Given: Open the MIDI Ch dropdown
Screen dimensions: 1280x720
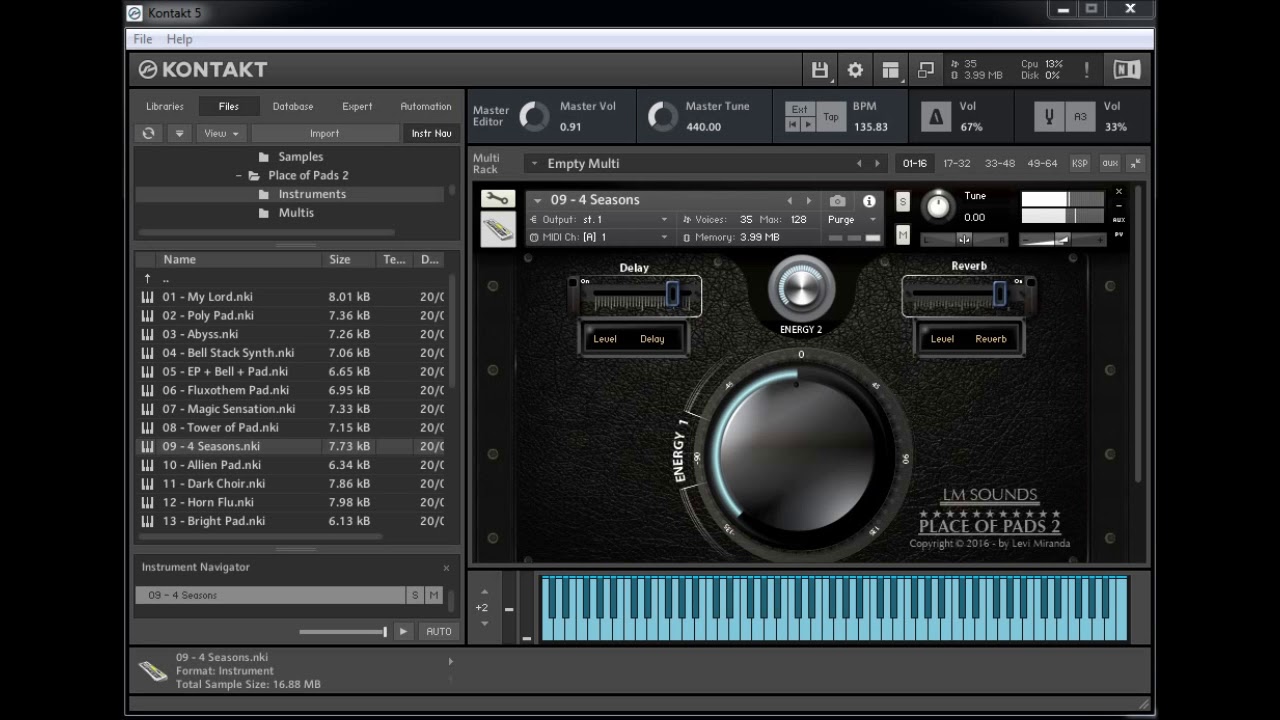Looking at the screenshot, I should pyautogui.click(x=600, y=237).
